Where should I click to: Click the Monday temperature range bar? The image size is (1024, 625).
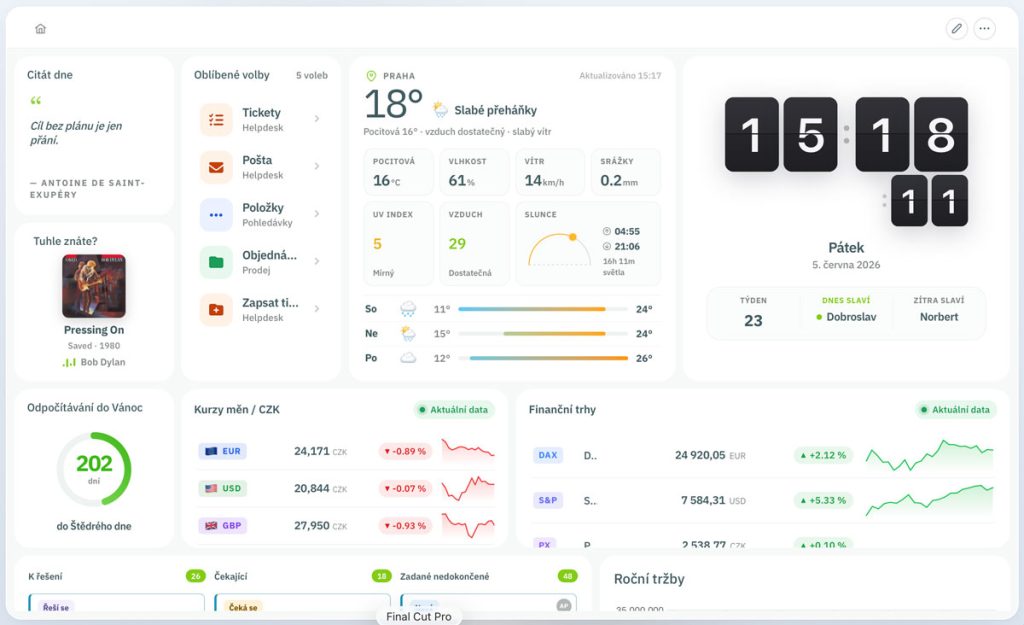point(543,358)
